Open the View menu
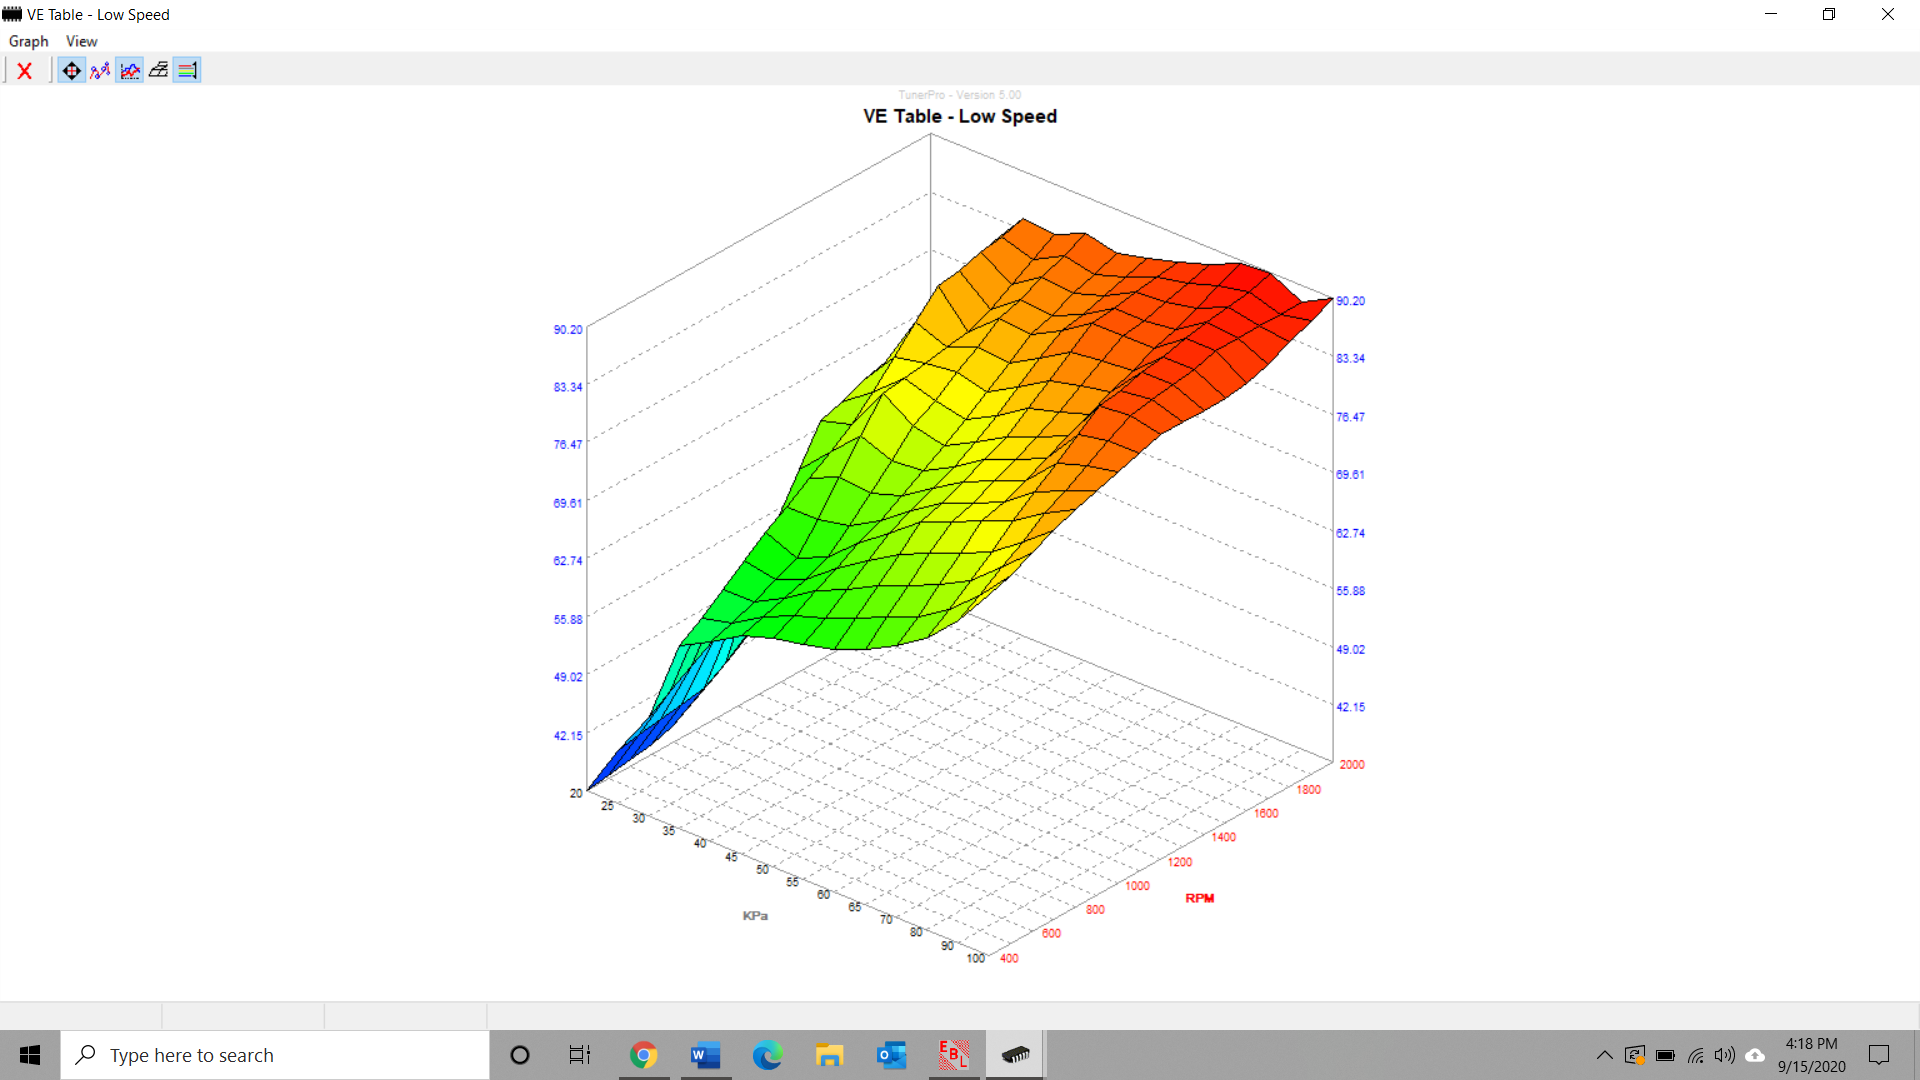Image resolution: width=1920 pixels, height=1080 pixels. (x=81, y=41)
